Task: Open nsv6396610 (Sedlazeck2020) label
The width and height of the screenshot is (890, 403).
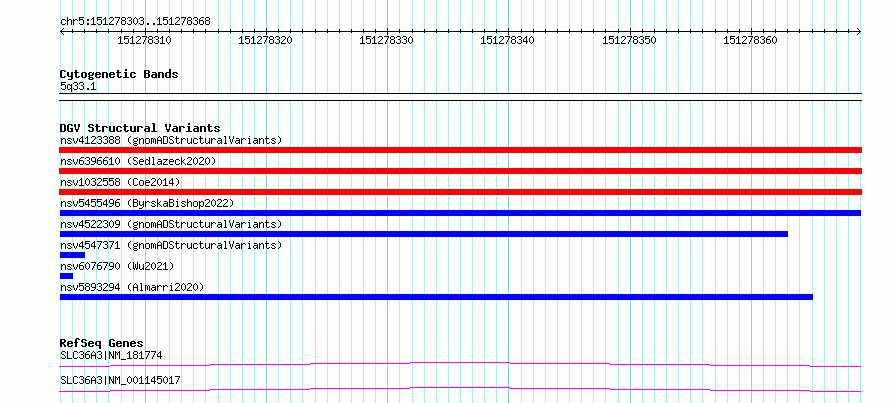Action: (x=138, y=161)
